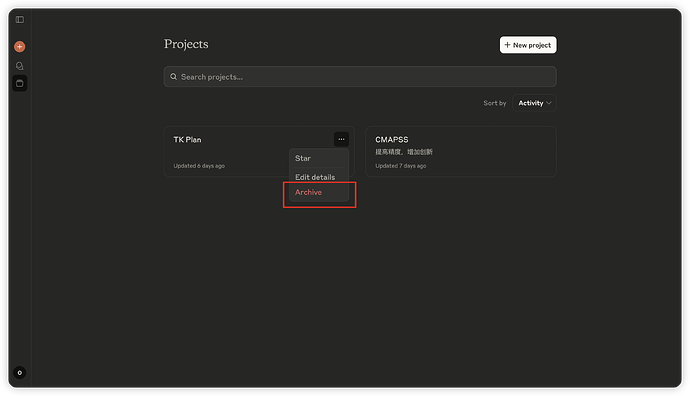Screen dimensions: 690x396
Task: Click the Sort by label
Action: [x=495, y=103]
